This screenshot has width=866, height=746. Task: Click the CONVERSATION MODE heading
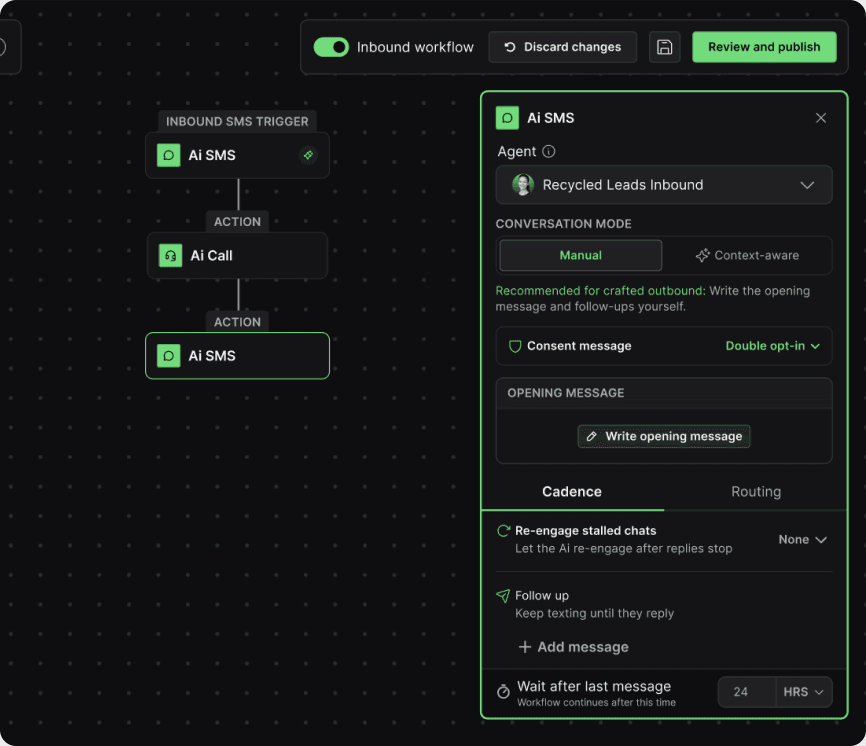coord(563,224)
